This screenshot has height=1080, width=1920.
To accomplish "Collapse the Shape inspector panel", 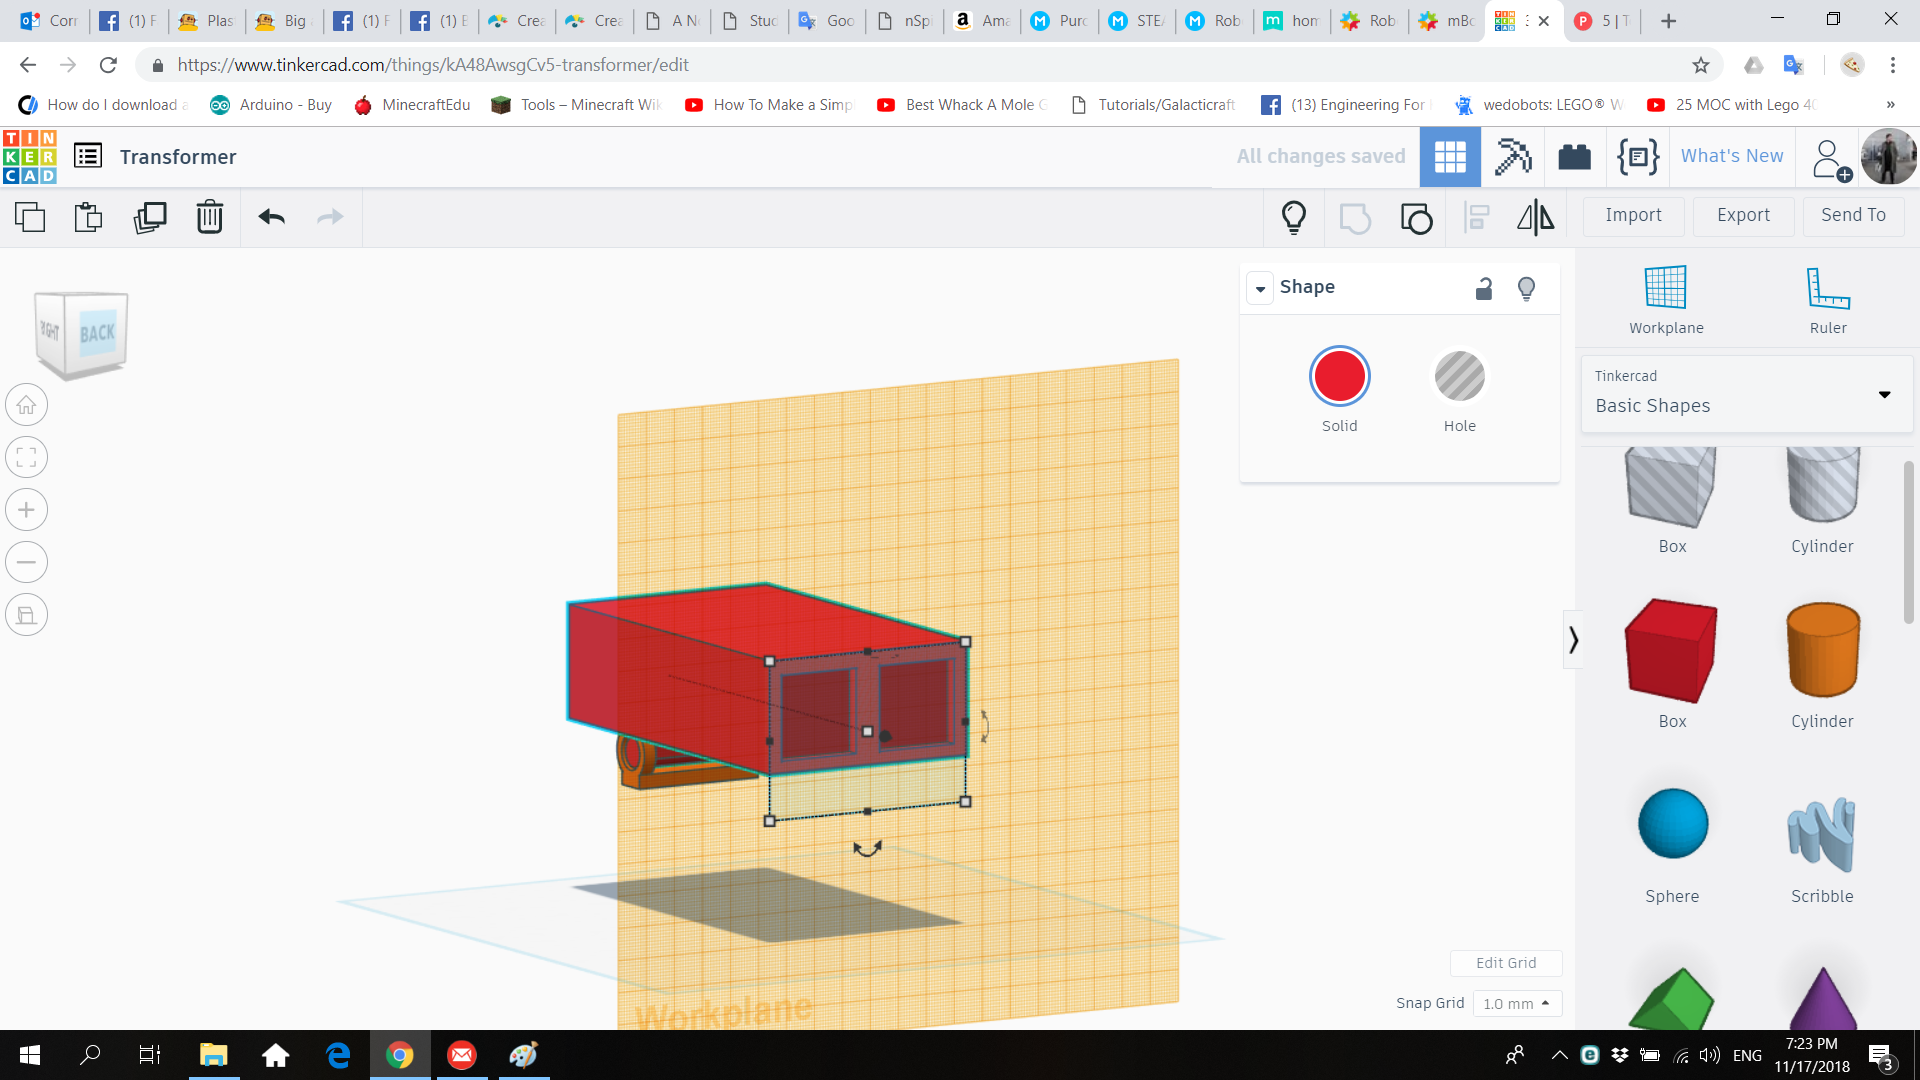I will point(1260,288).
